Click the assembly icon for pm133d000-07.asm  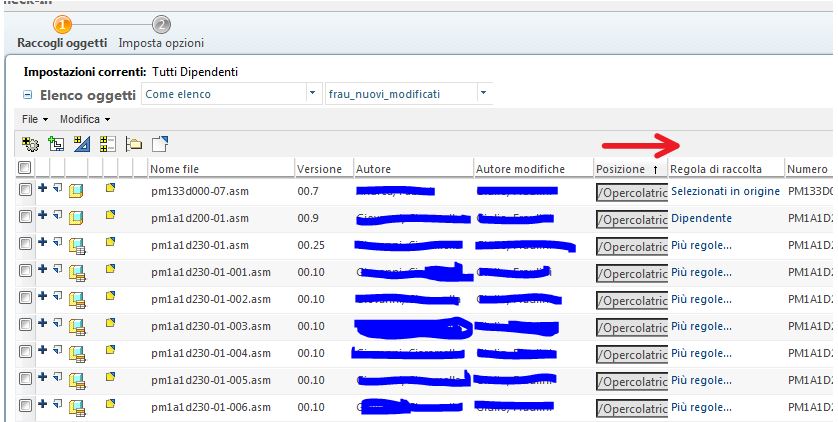(76, 191)
